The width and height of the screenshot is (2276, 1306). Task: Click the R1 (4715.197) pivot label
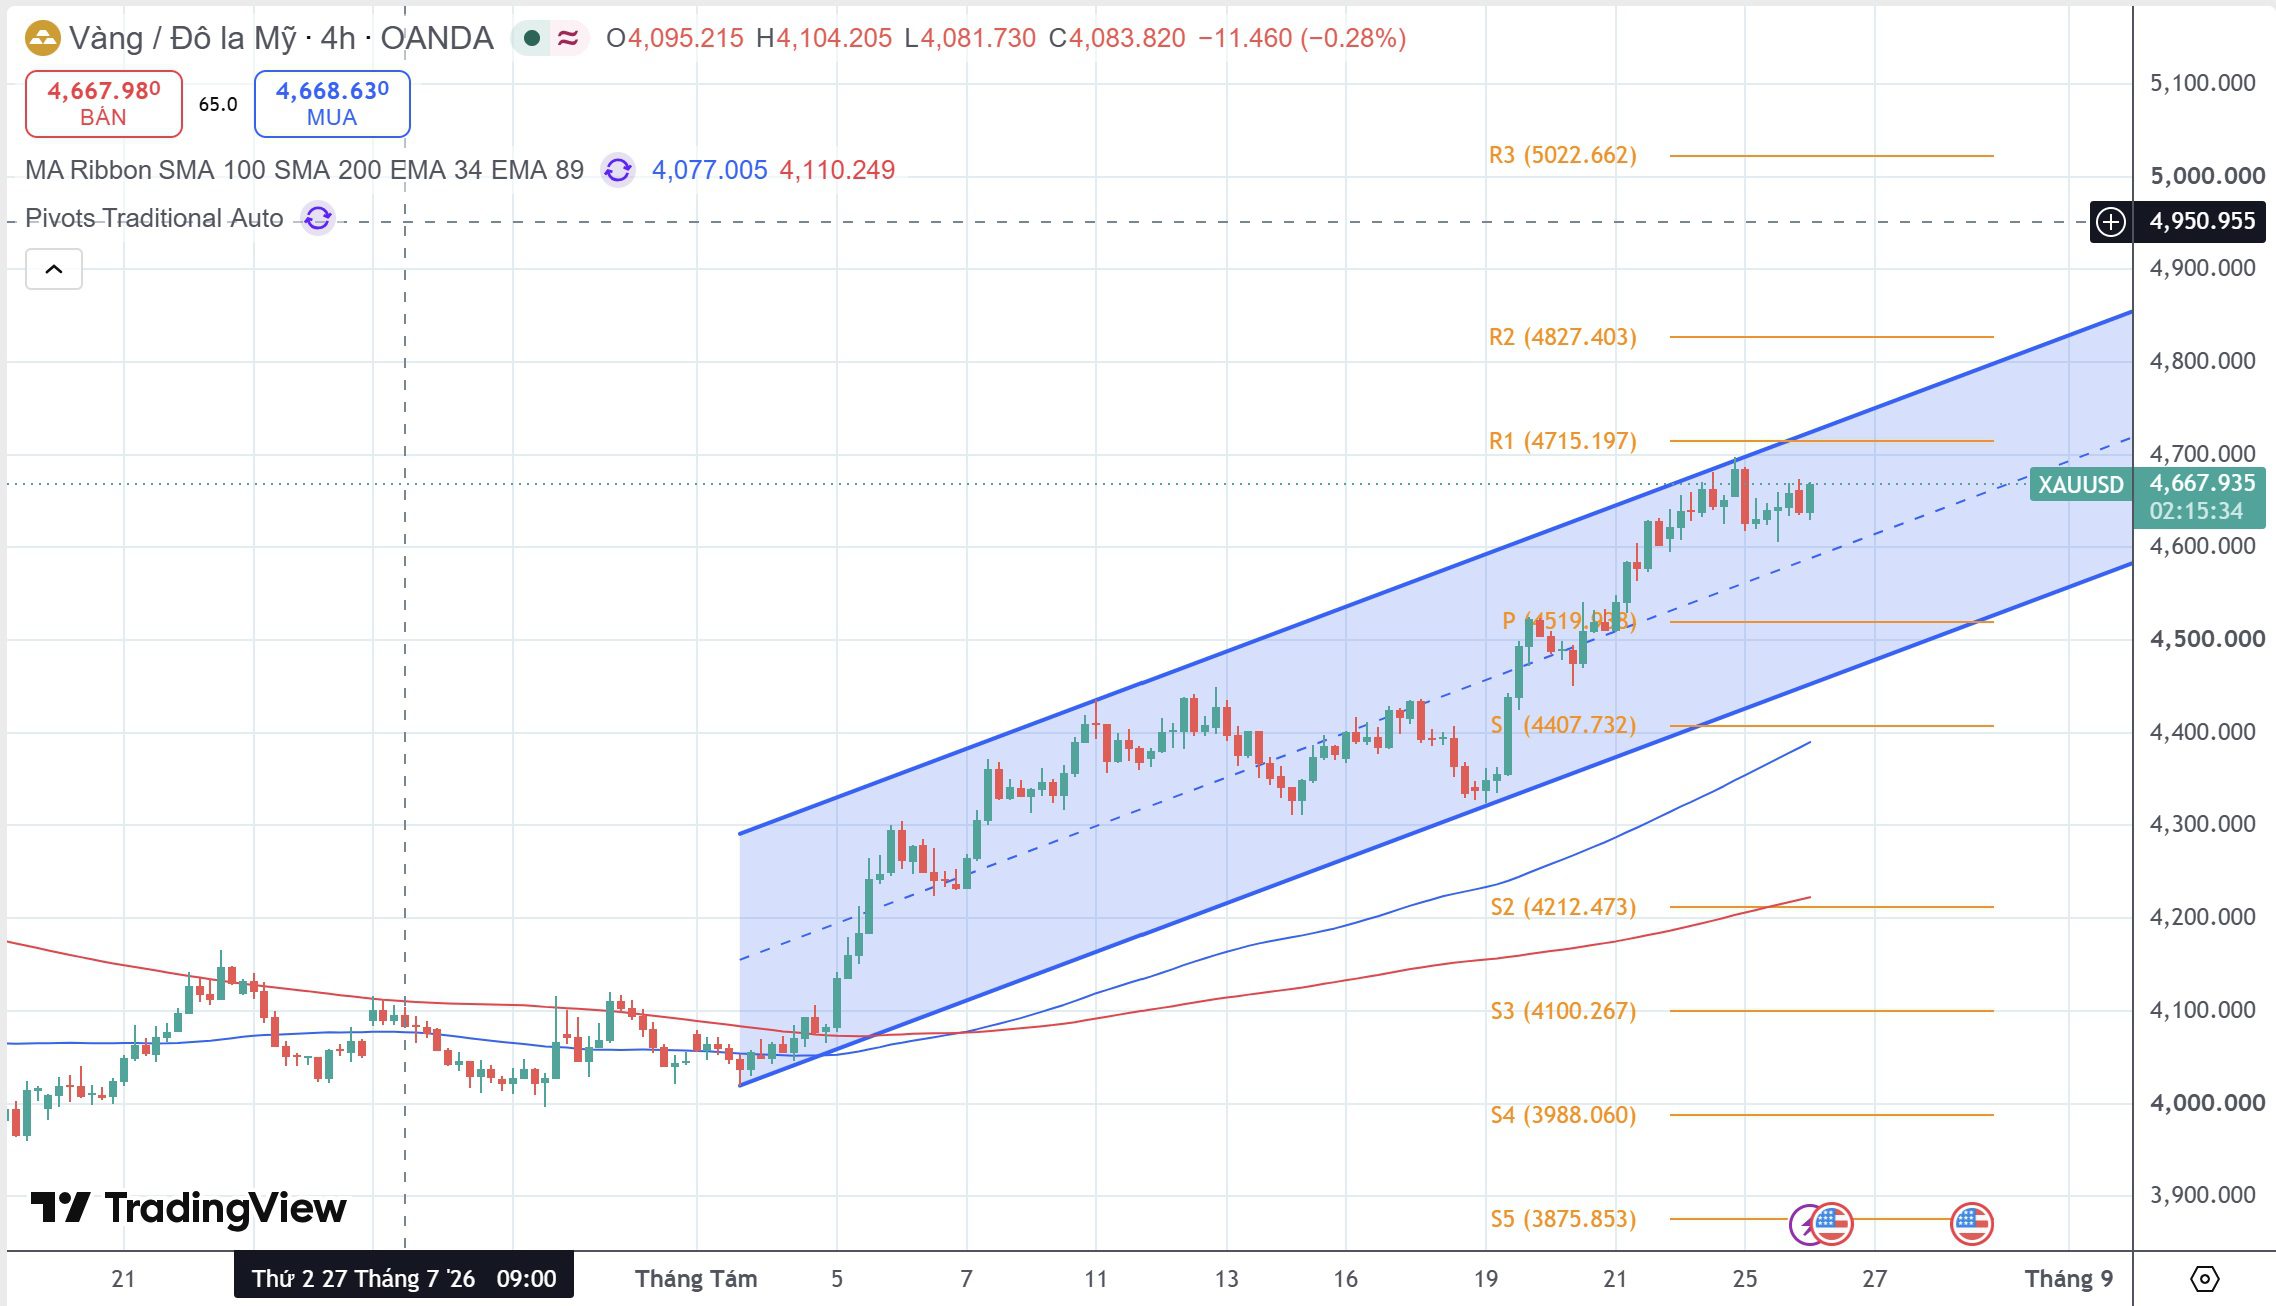1563,441
